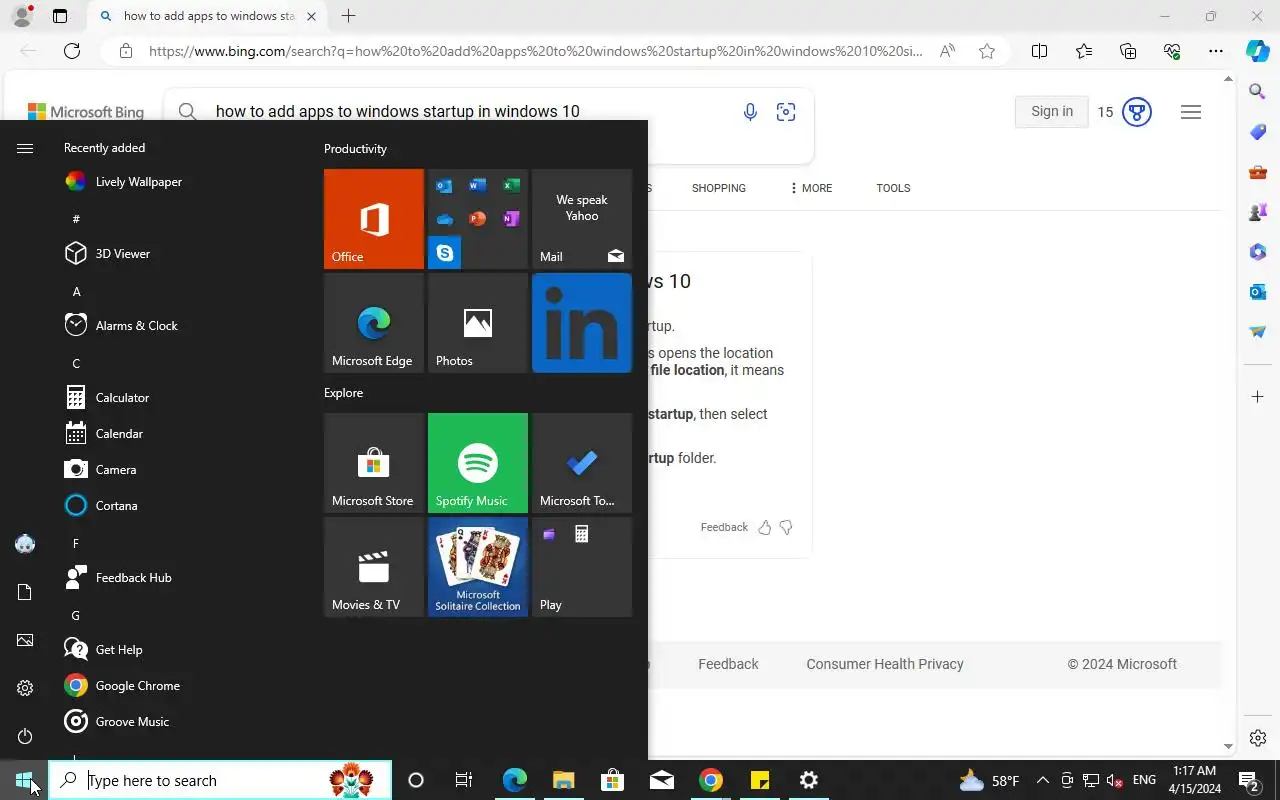Image resolution: width=1280 pixels, height=800 pixels.
Task: Open Cortana from app list
Action: coord(180,506)
